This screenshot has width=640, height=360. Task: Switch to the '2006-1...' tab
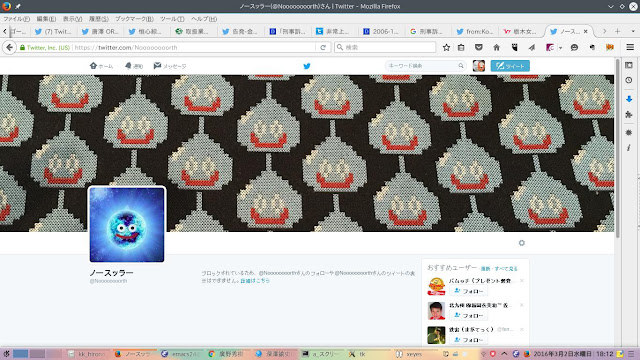[x=381, y=31]
